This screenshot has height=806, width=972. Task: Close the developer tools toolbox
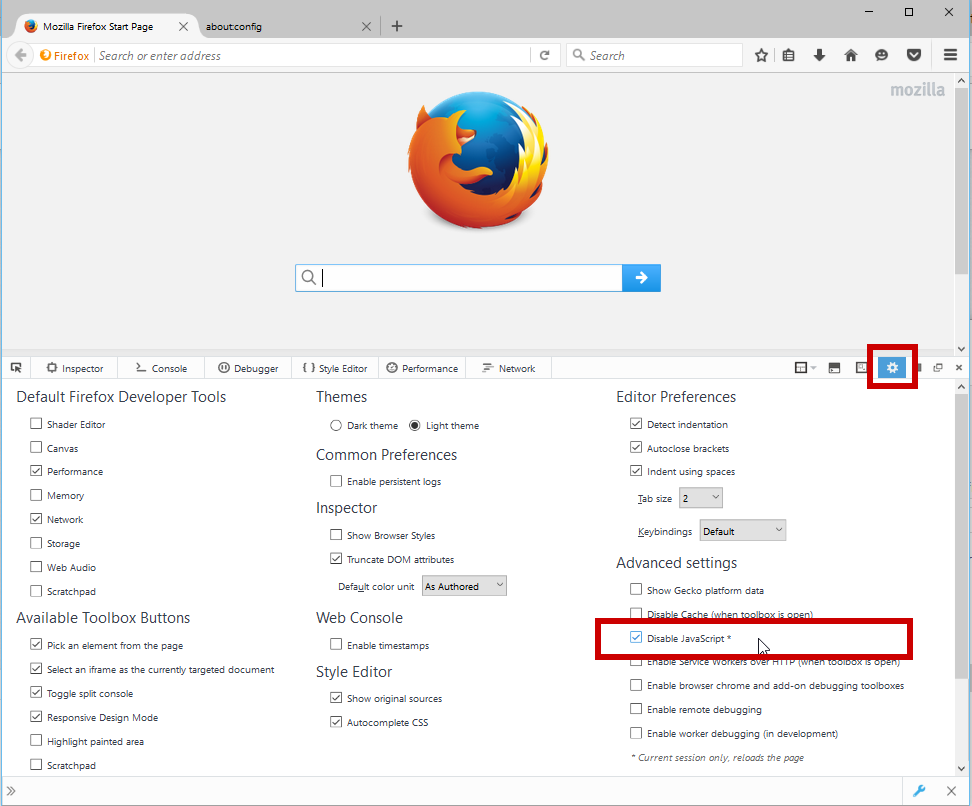click(958, 368)
